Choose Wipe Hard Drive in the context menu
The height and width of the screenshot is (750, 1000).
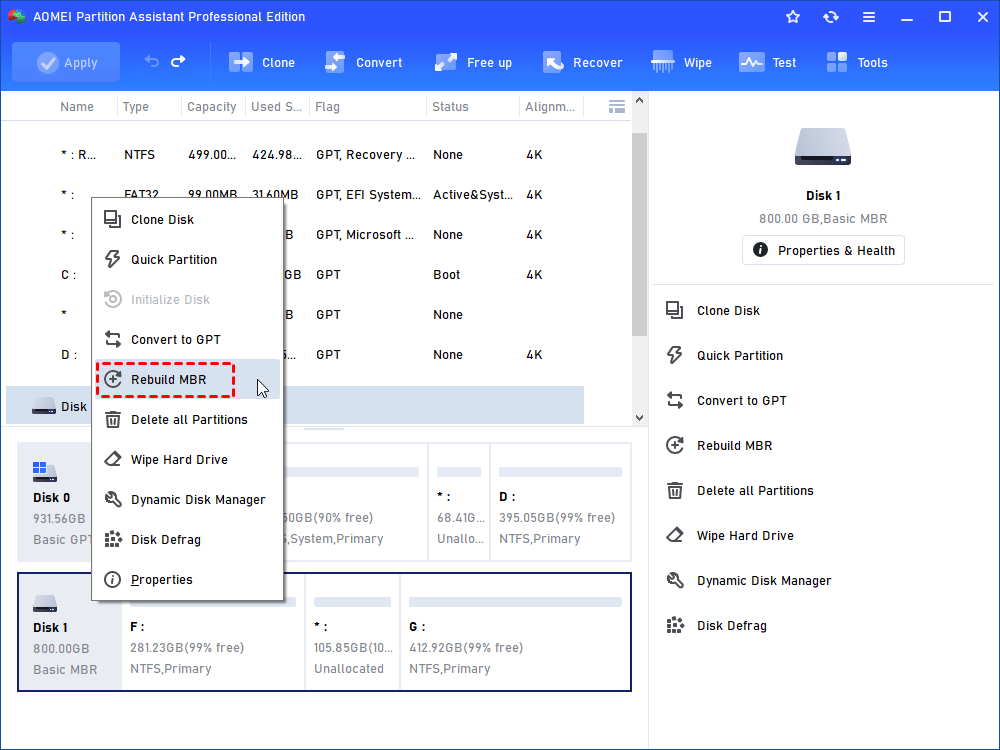(188, 459)
